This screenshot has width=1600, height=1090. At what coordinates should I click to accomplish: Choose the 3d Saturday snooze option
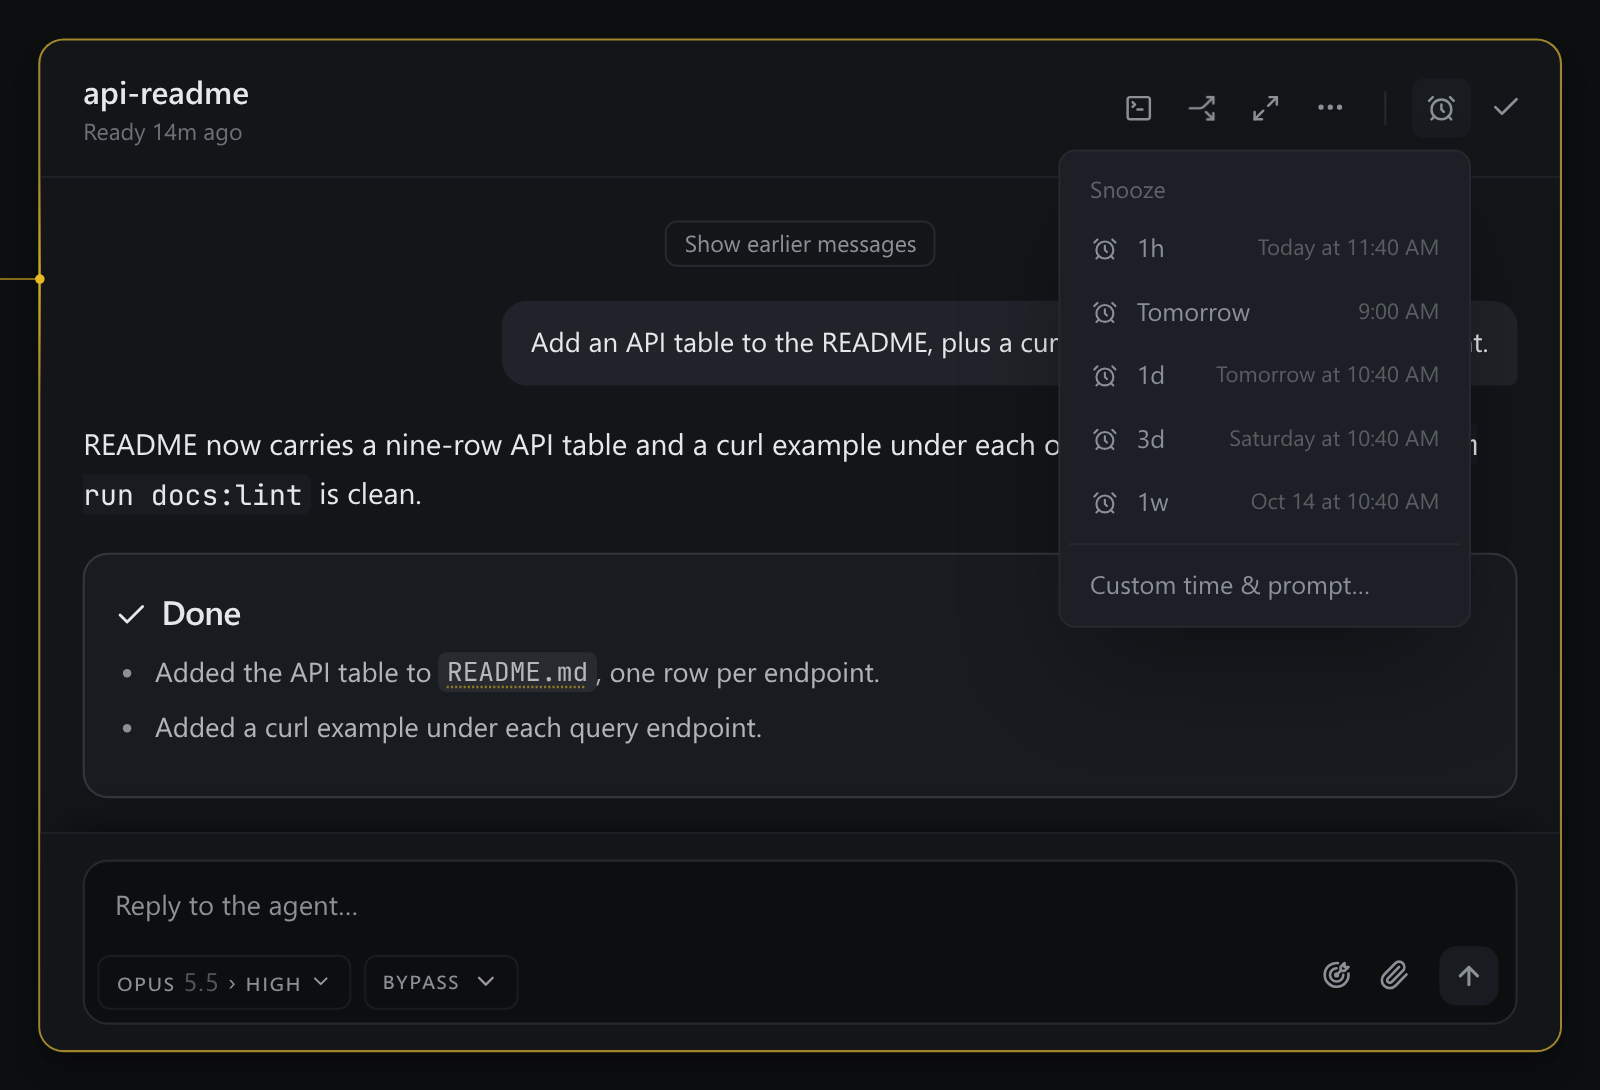tap(1264, 439)
